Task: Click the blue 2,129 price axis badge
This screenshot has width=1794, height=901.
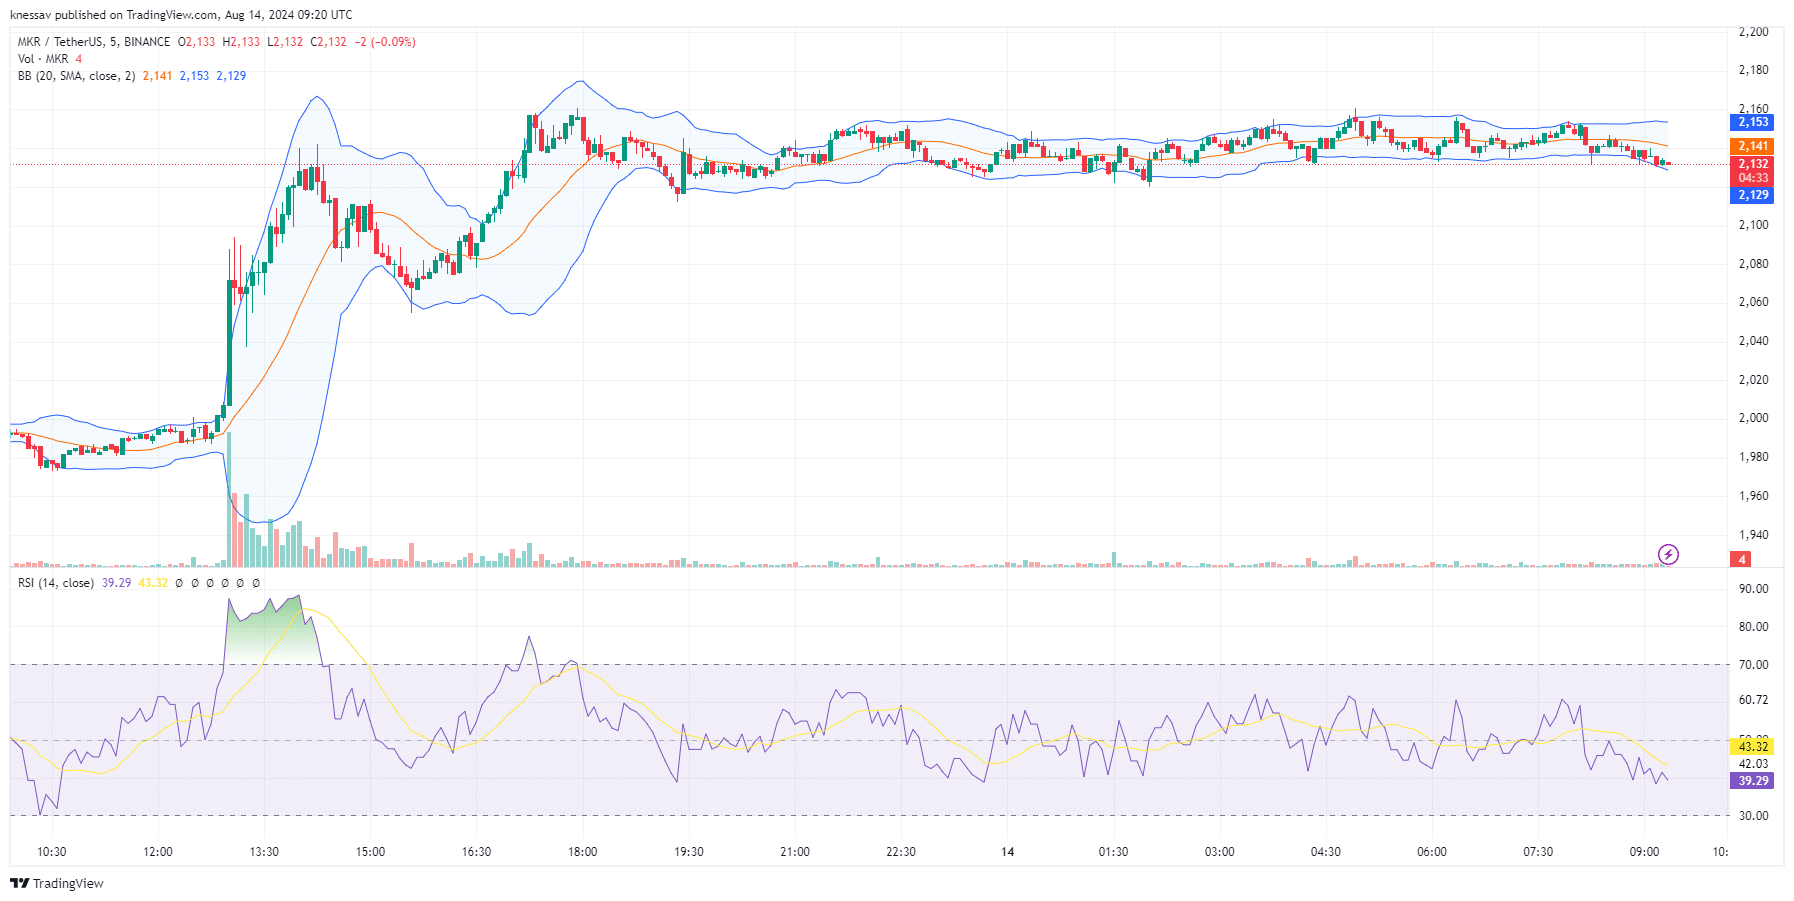Action: pyautogui.click(x=1752, y=195)
